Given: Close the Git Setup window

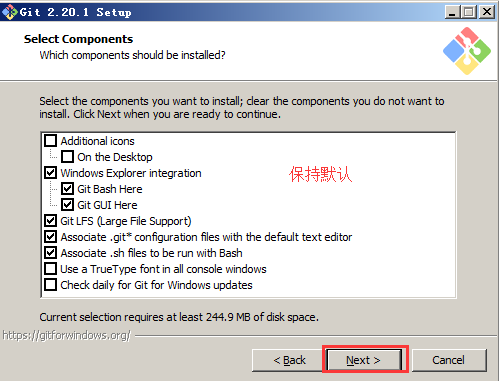Looking at the screenshot, I should coord(487,12).
